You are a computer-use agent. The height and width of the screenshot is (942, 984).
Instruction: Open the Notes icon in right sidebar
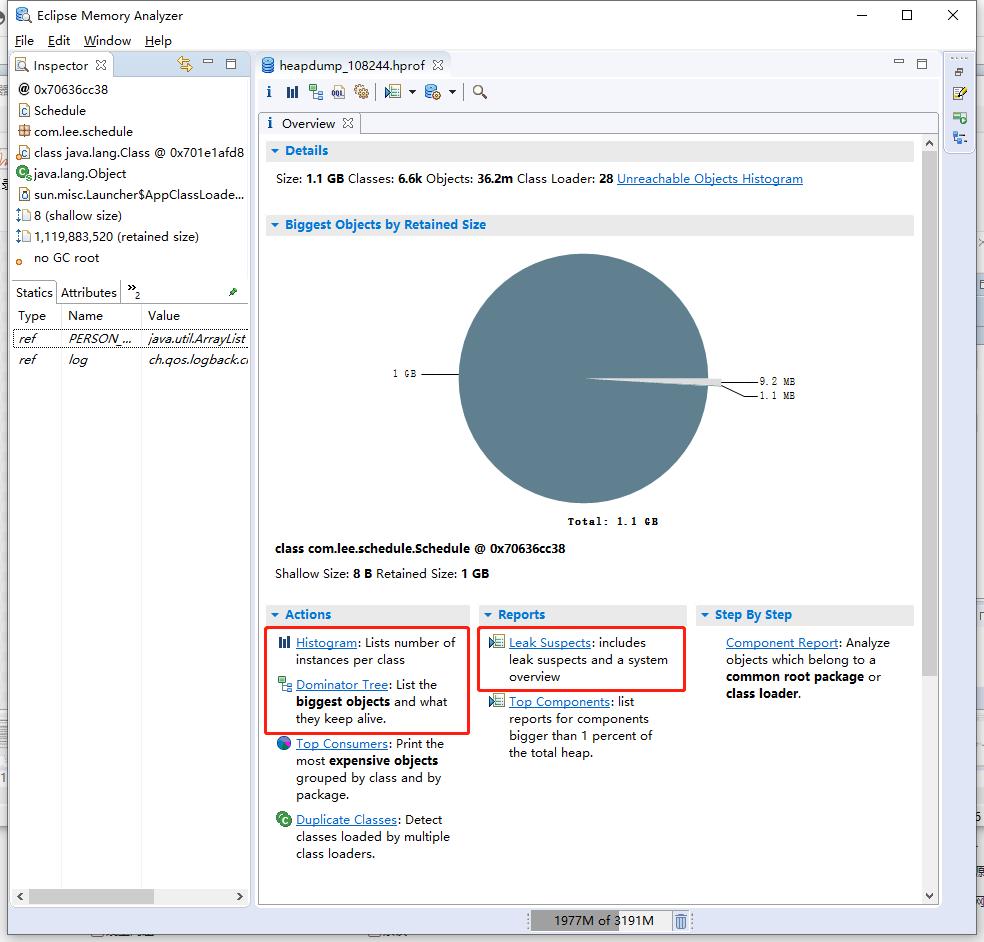[x=960, y=94]
